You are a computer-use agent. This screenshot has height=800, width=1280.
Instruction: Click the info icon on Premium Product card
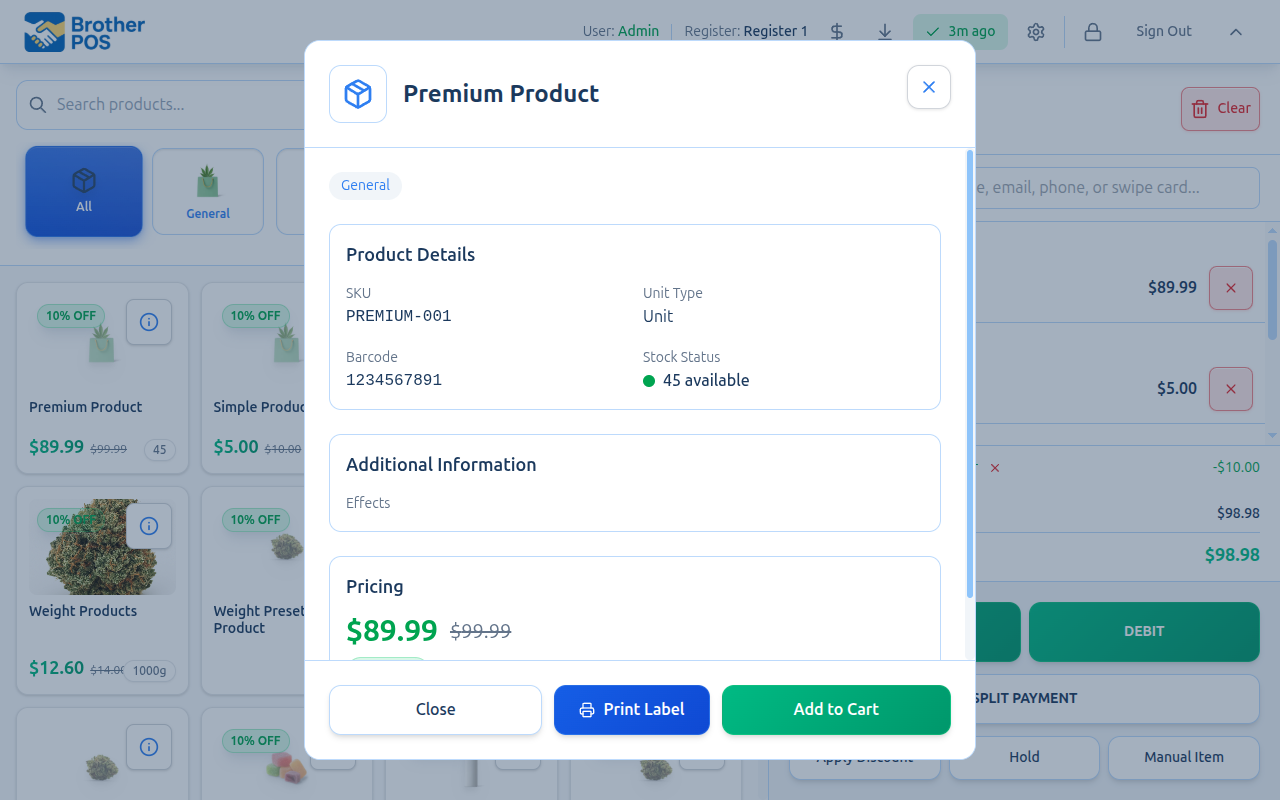click(149, 322)
